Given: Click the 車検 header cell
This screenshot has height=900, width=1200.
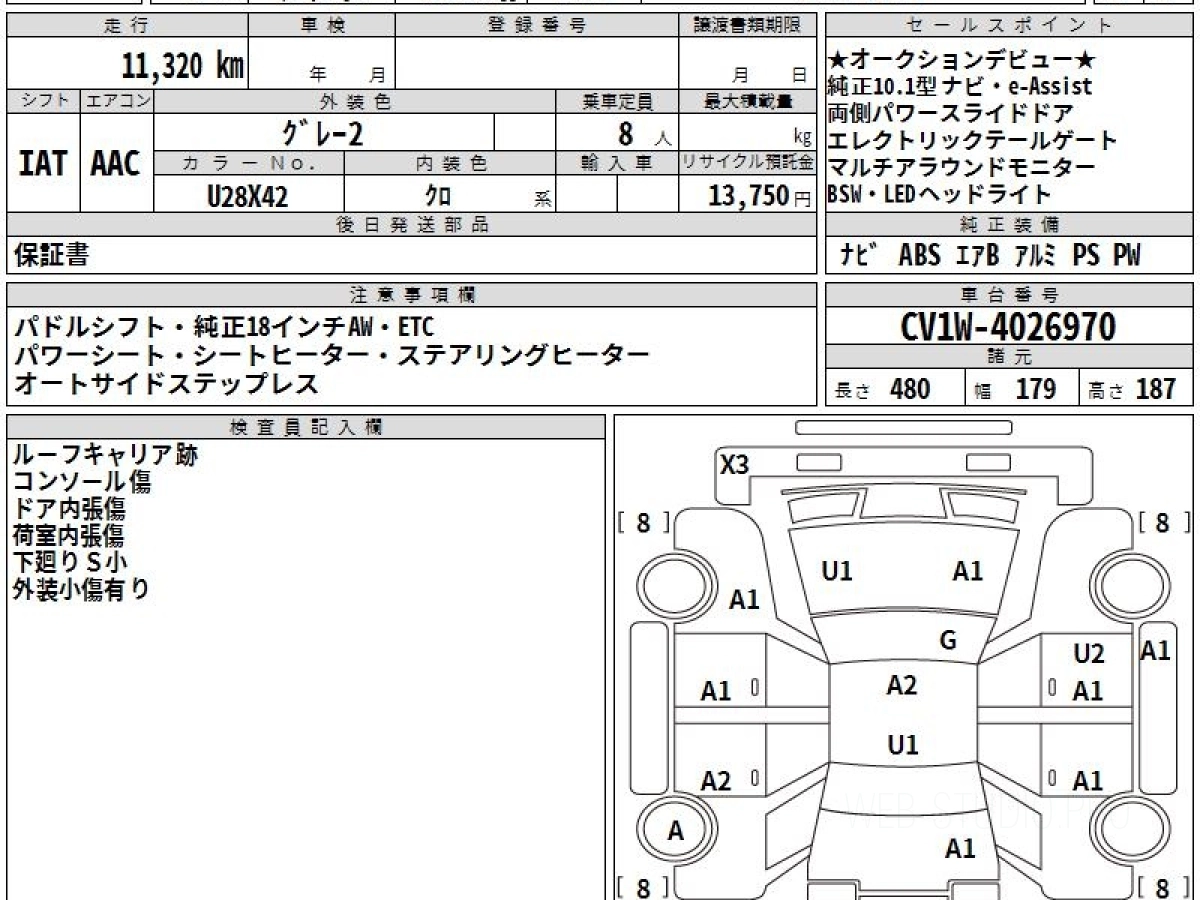Looking at the screenshot, I should [322, 26].
